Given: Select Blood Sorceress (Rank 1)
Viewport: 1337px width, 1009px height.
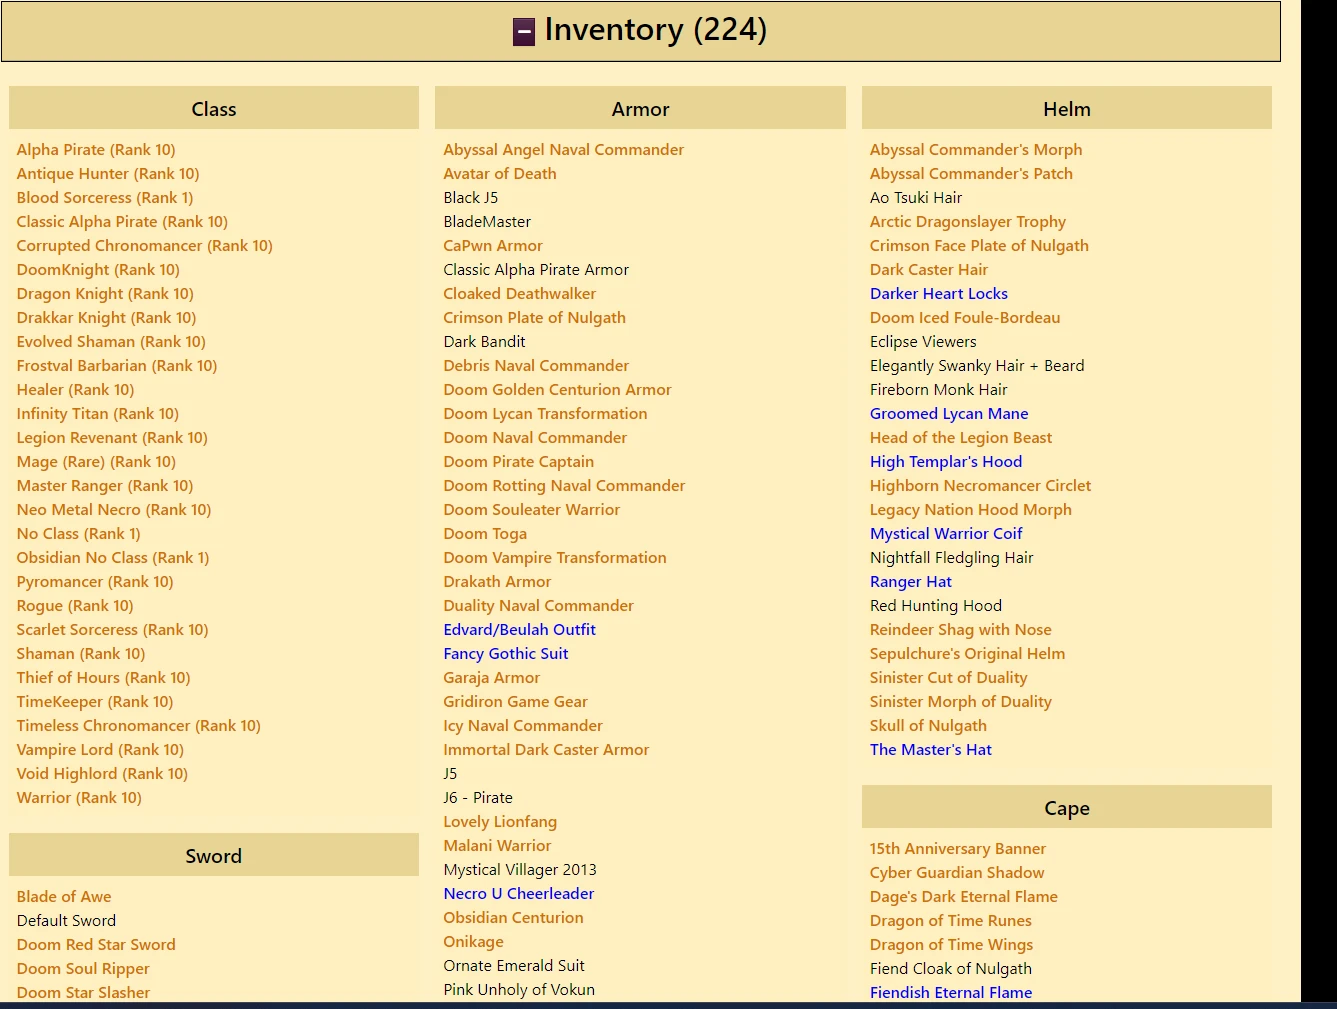Looking at the screenshot, I should pos(105,198).
